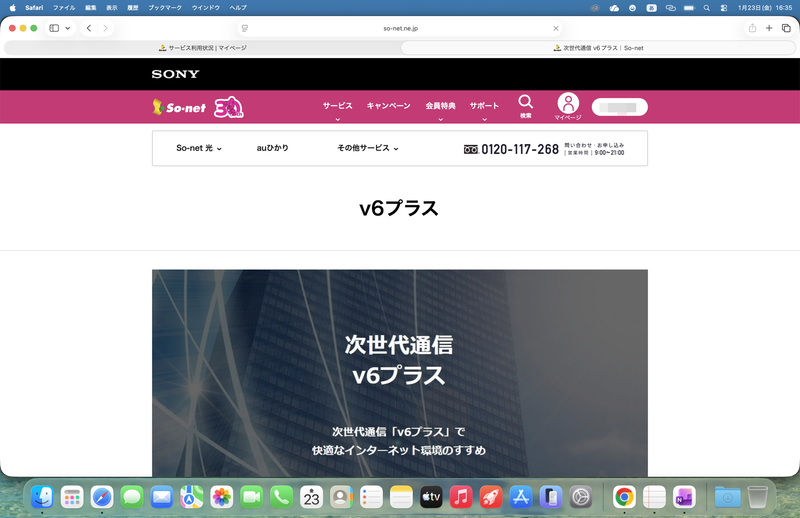Image resolution: width=800 pixels, height=518 pixels.
Task: Click the SONY logo in black header
Action: click(176, 74)
